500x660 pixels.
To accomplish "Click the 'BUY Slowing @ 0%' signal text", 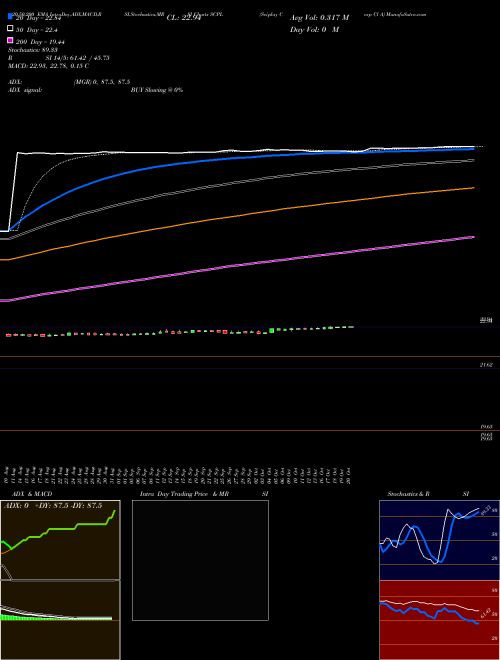I will [157, 90].
